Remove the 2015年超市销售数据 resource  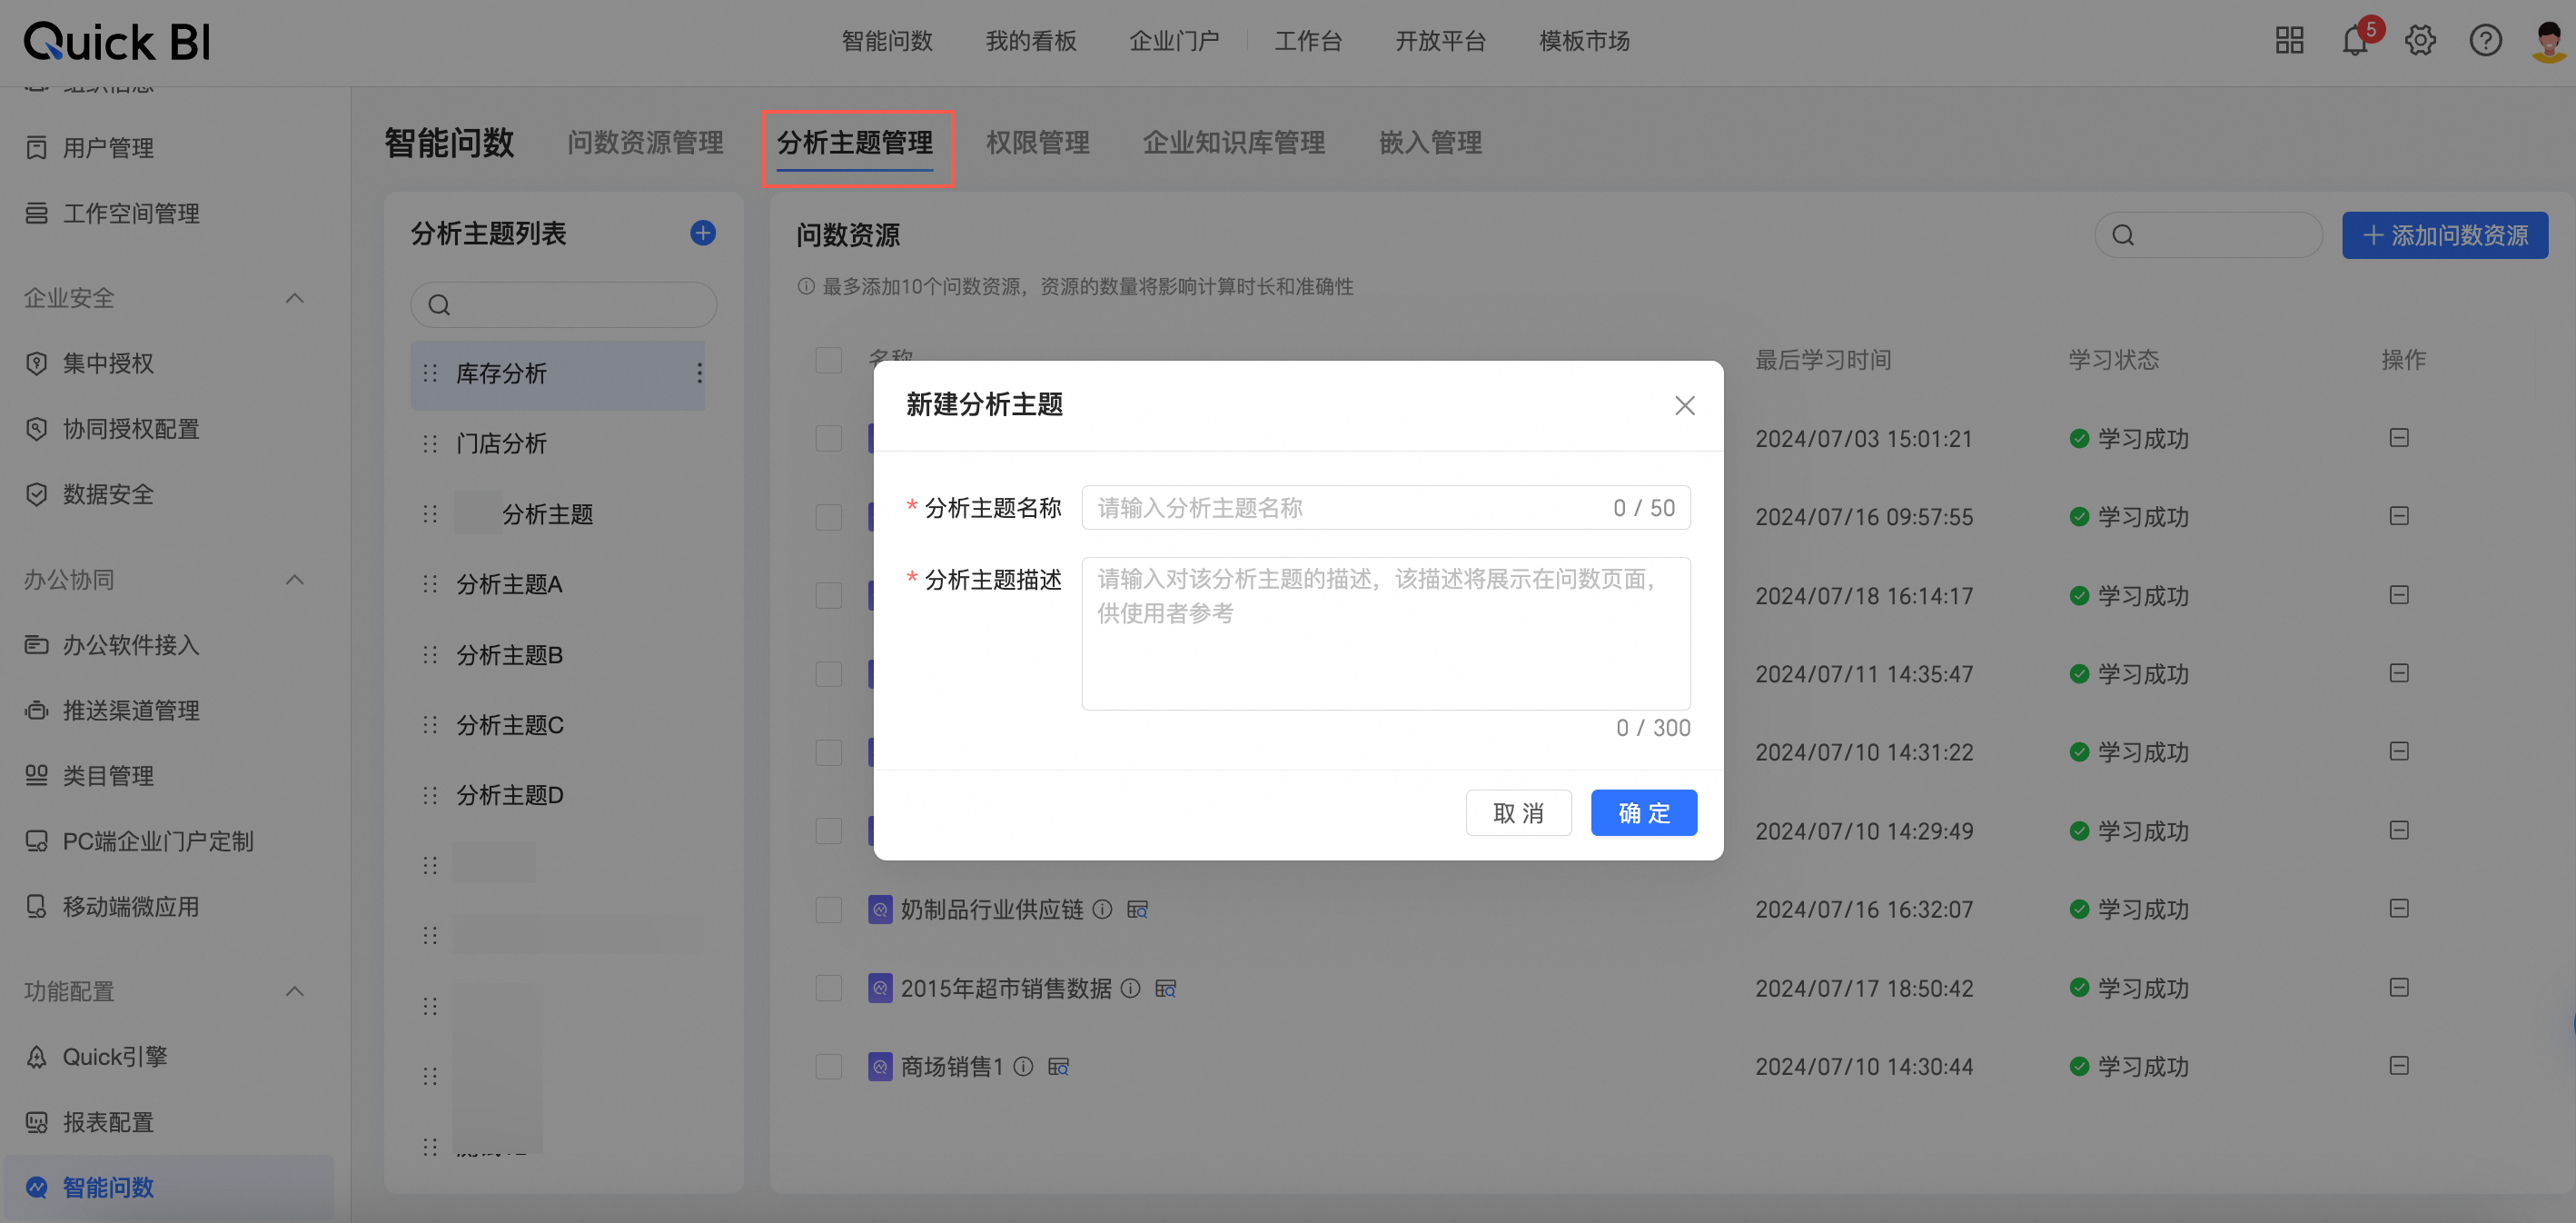click(2399, 987)
